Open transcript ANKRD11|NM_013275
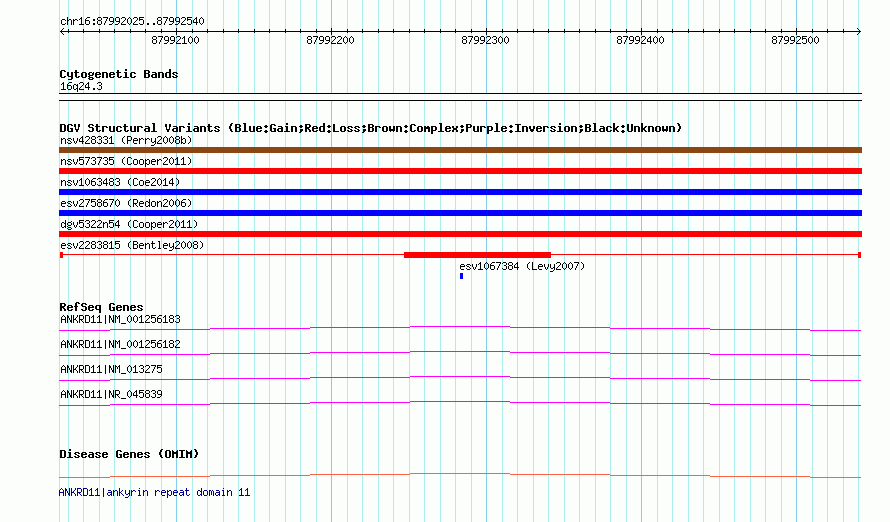Screen dimensions: 890x522 point(111,369)
